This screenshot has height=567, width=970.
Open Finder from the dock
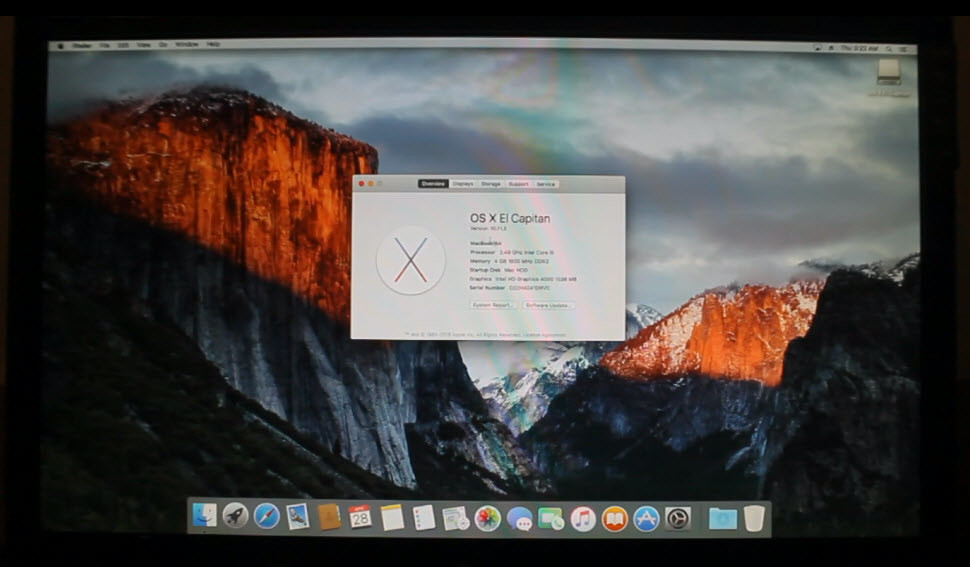(x=204, y=516)
